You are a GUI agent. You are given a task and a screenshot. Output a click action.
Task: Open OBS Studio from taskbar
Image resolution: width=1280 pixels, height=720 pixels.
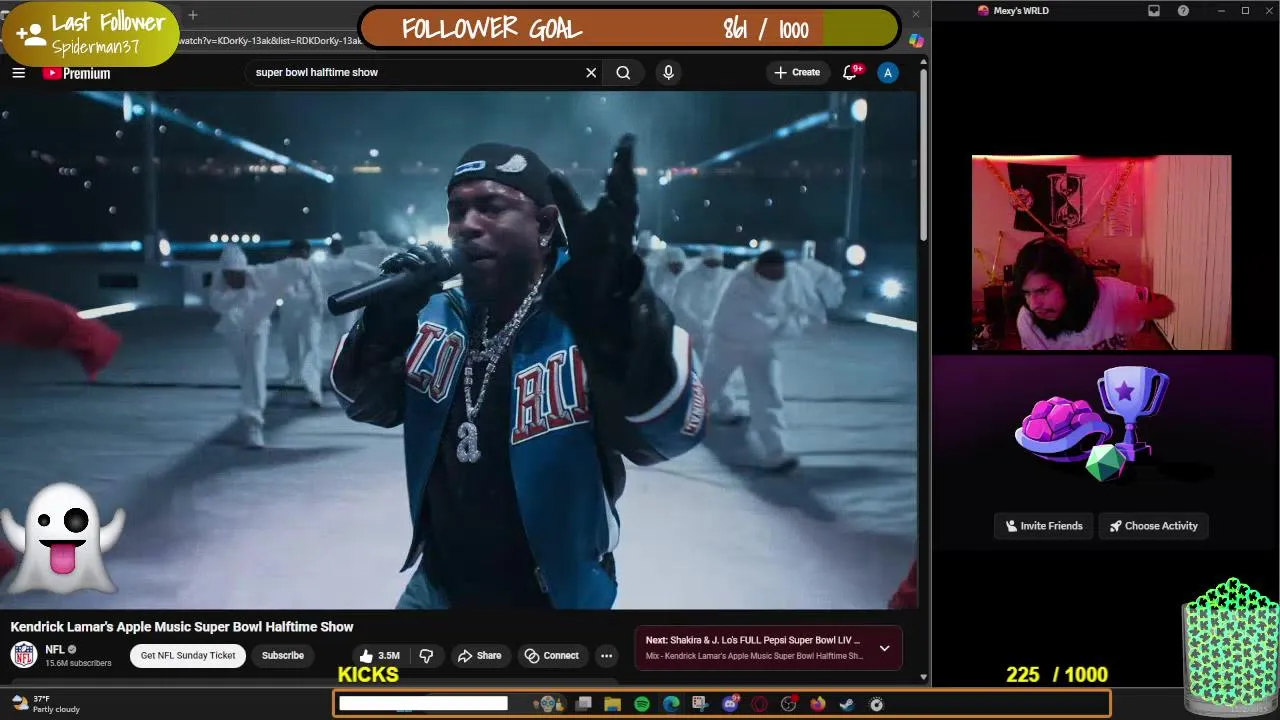coord(788,704)
